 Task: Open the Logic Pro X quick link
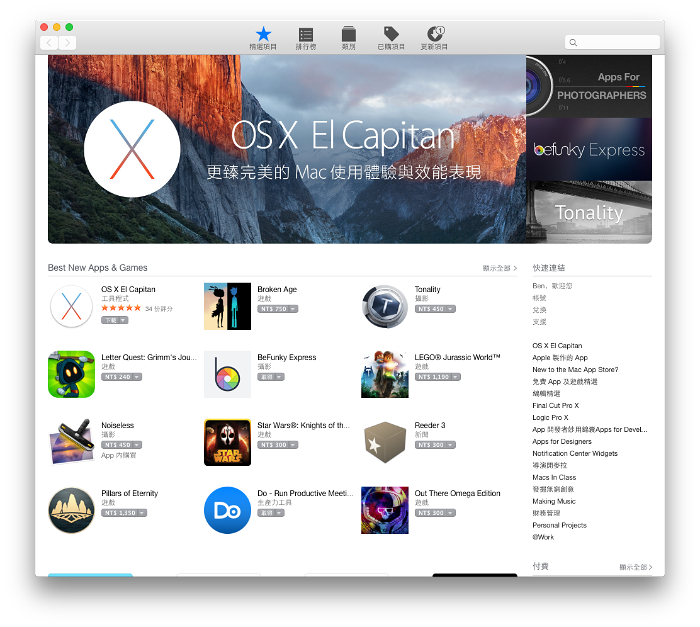click(x=550, y=418)
